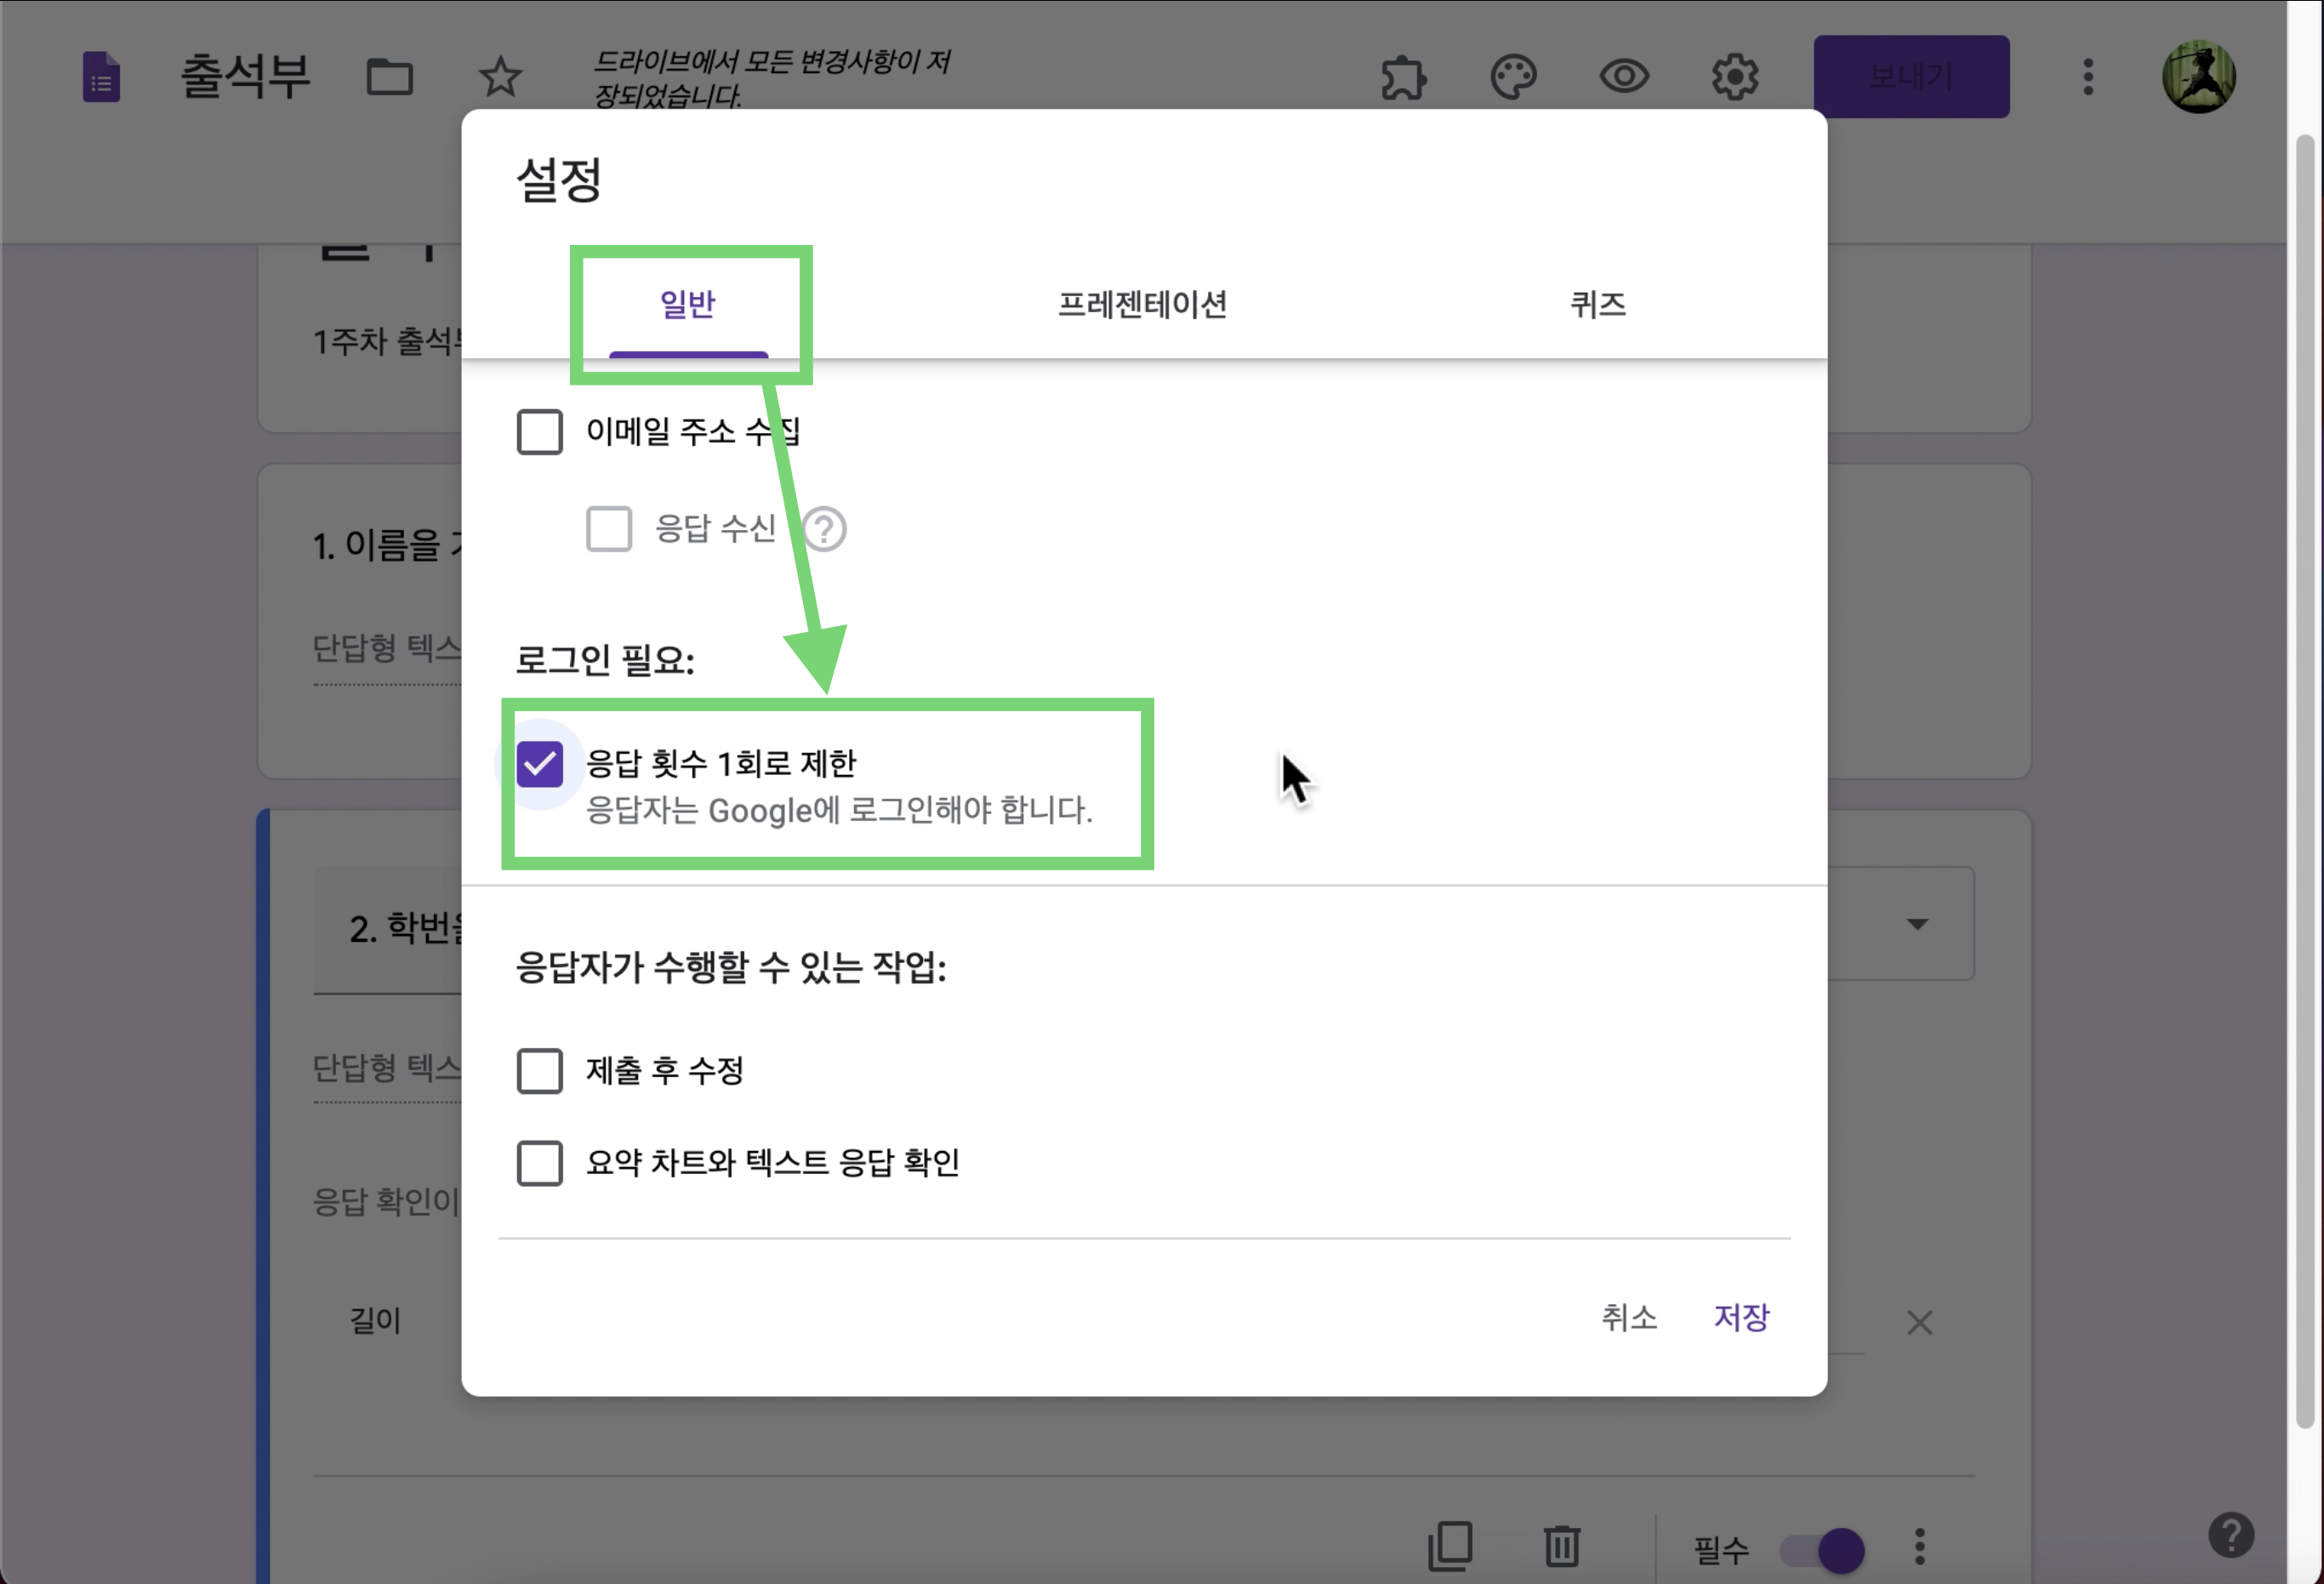
Task: Star the 출석부 form
Action: (500, 77)
